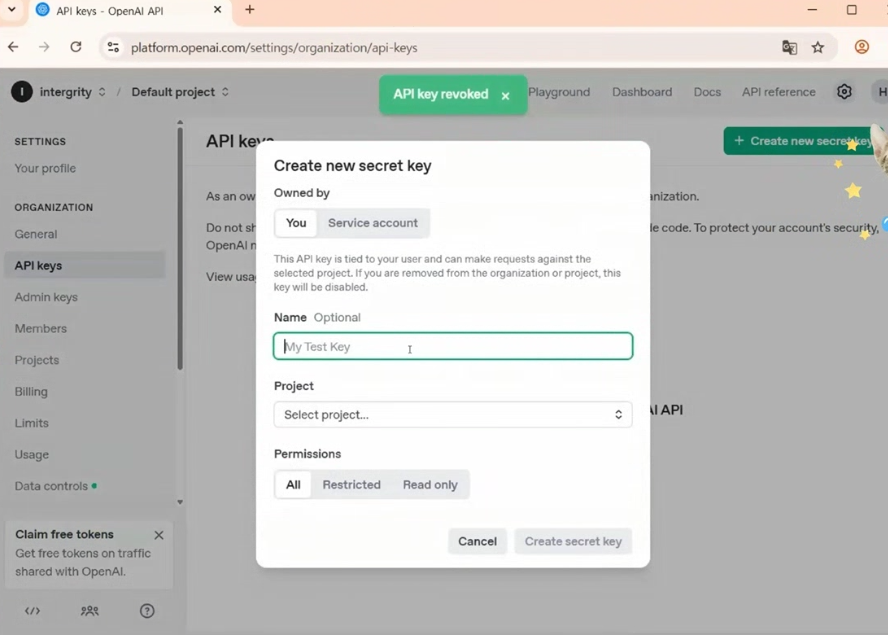
Task: Open Limits page in sidebar
Action: pyautogui.click(x=32, y=423)
